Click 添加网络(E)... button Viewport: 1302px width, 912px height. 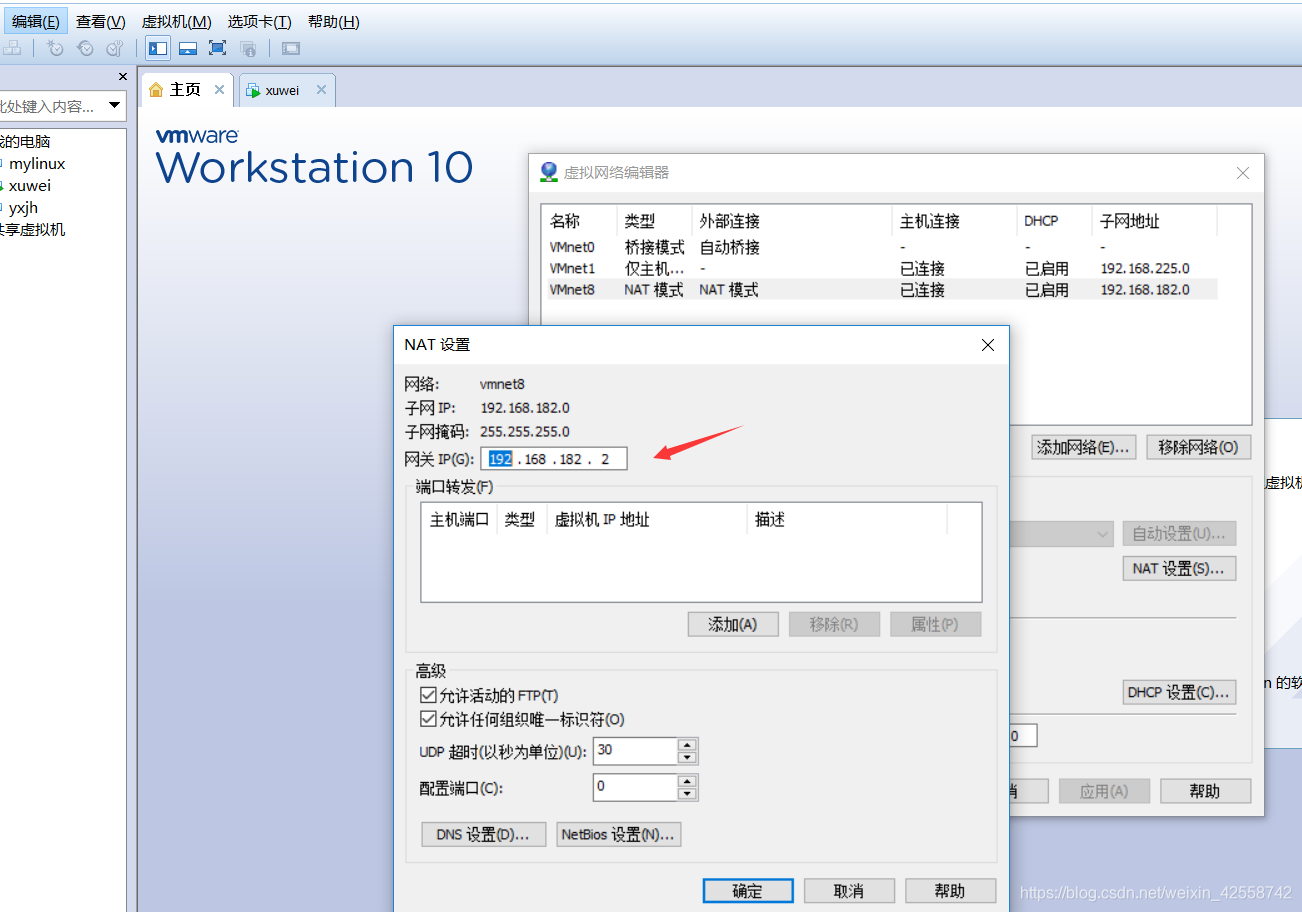coord(1084,447)
